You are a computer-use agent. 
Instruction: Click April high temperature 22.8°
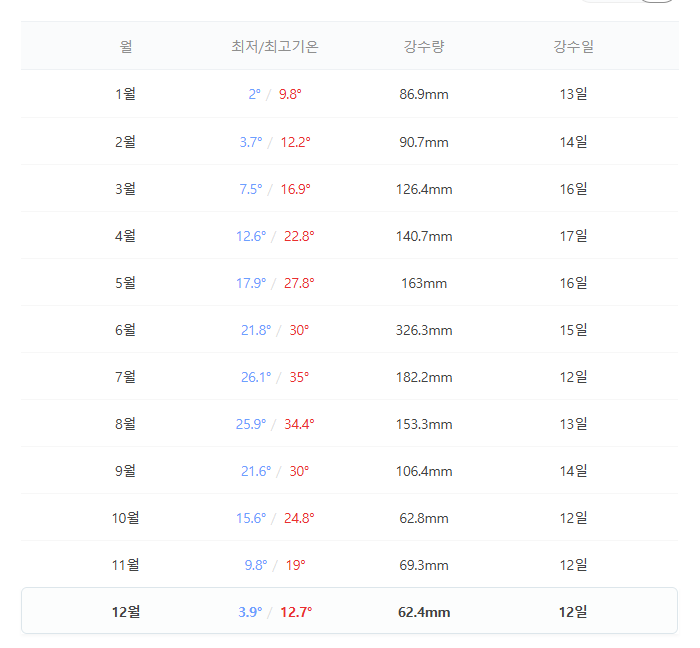click(299, 236)
